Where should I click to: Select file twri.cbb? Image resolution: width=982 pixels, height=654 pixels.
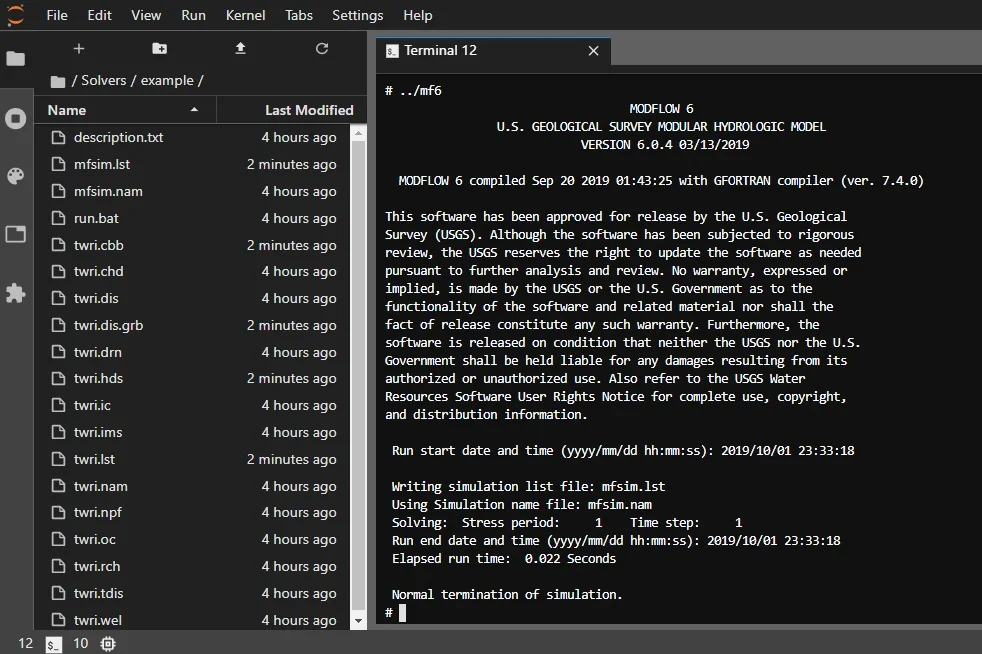point(192,245)
